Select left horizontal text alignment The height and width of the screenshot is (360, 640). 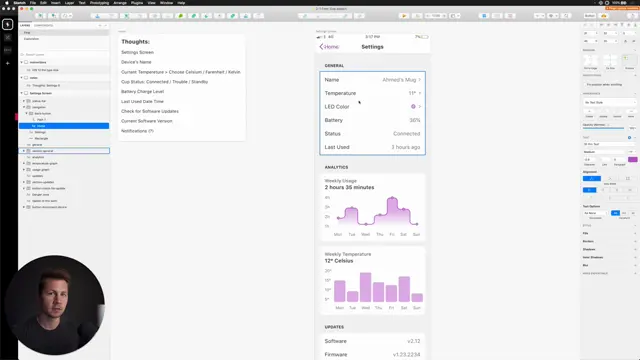coord(589,190)
